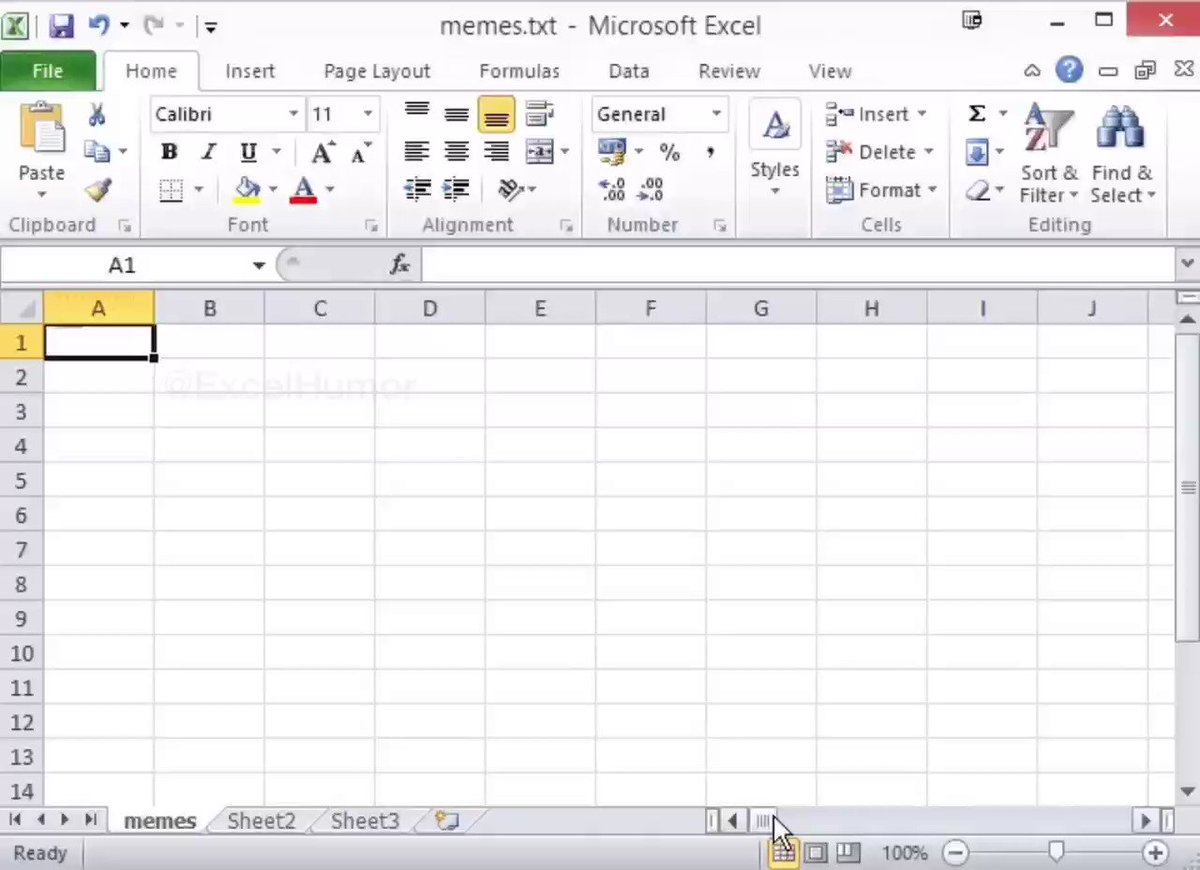Click Insert Worksheet tab icon
The width and height of the screenshot is (1200, 870).
(447, 821)
